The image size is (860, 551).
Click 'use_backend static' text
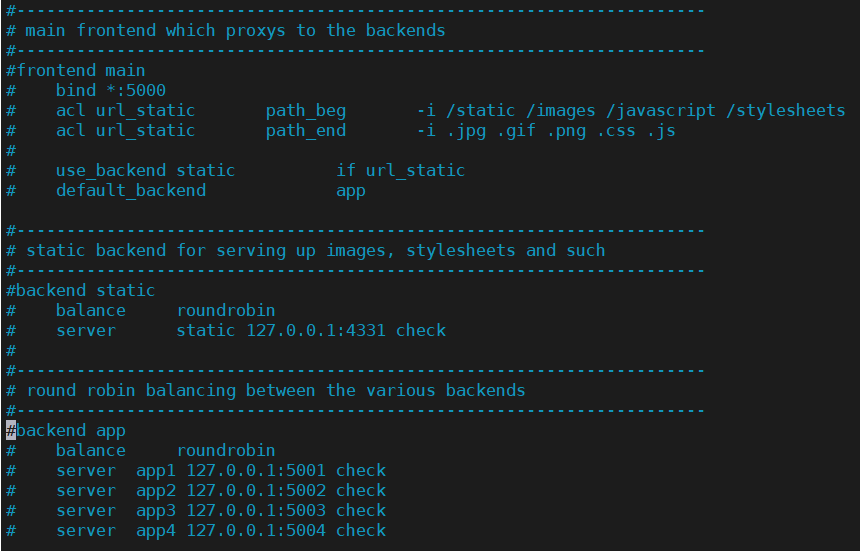click(145, 171)
